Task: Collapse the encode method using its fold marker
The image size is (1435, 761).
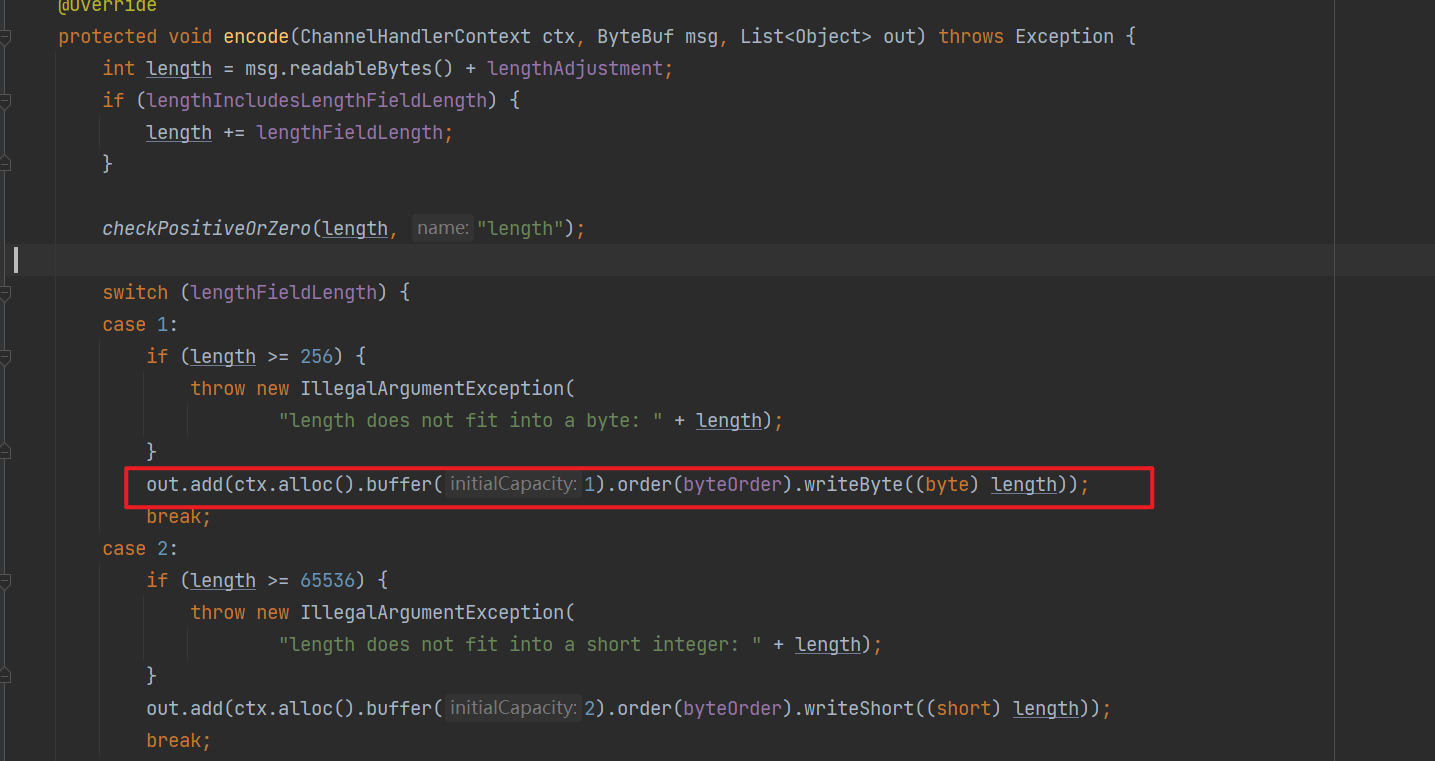Action: click(5, 37)
